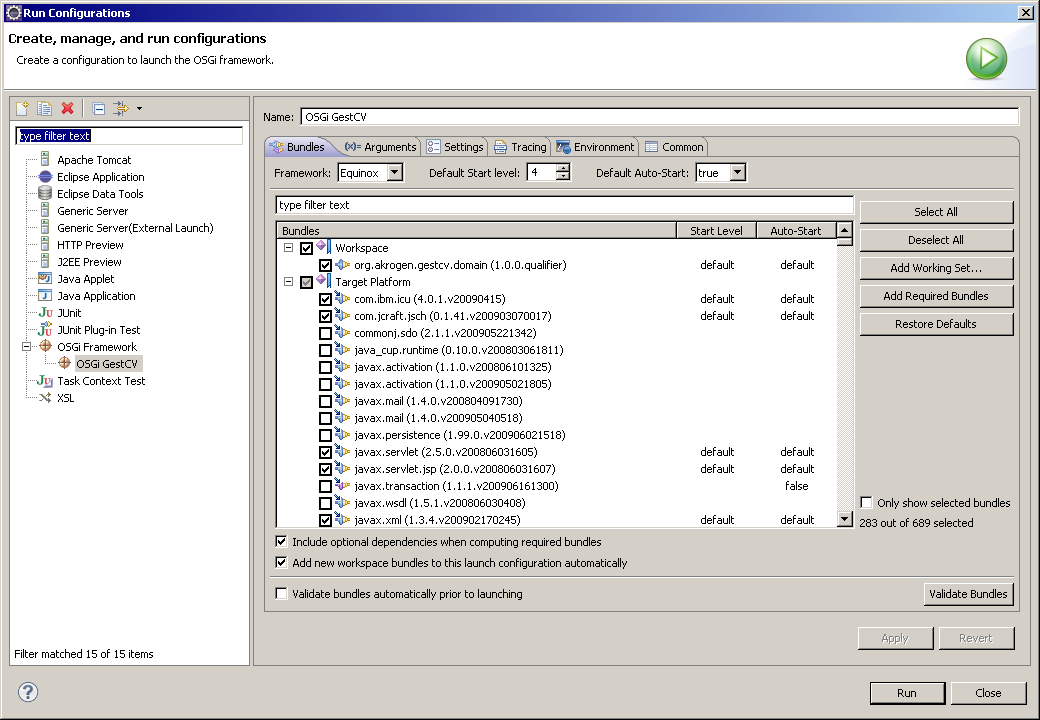Click the help question mark icon
The width and height of the screenshot is (1040, 720).
coord(28,692)
